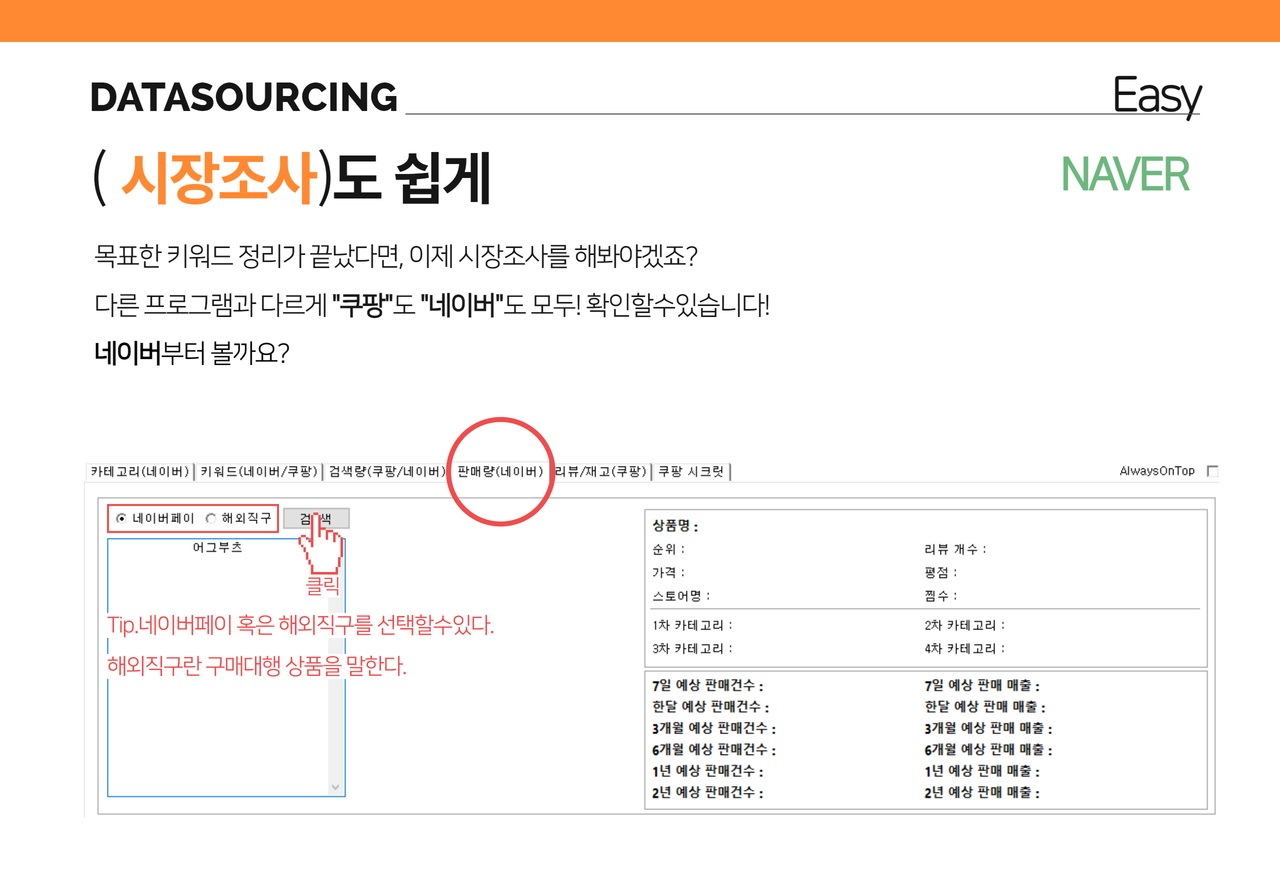This screenshot has width=1280, height=890.
Task: Click the 6개월 예상 판매 매출 label
Action: tap(988, 750)
